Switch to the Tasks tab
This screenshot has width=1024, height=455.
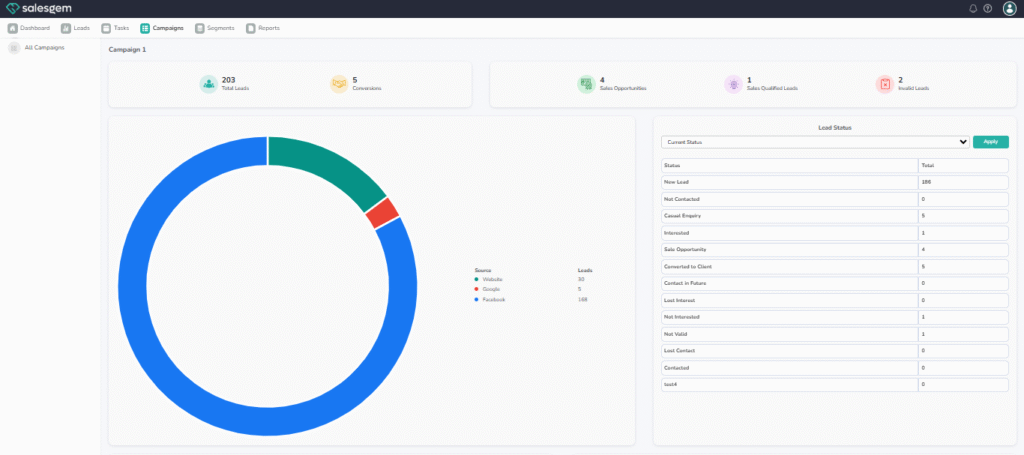point(115,28)
